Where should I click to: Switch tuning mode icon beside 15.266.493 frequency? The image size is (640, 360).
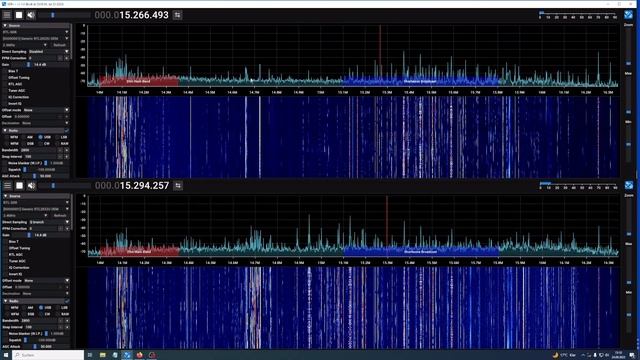(178, 15)
